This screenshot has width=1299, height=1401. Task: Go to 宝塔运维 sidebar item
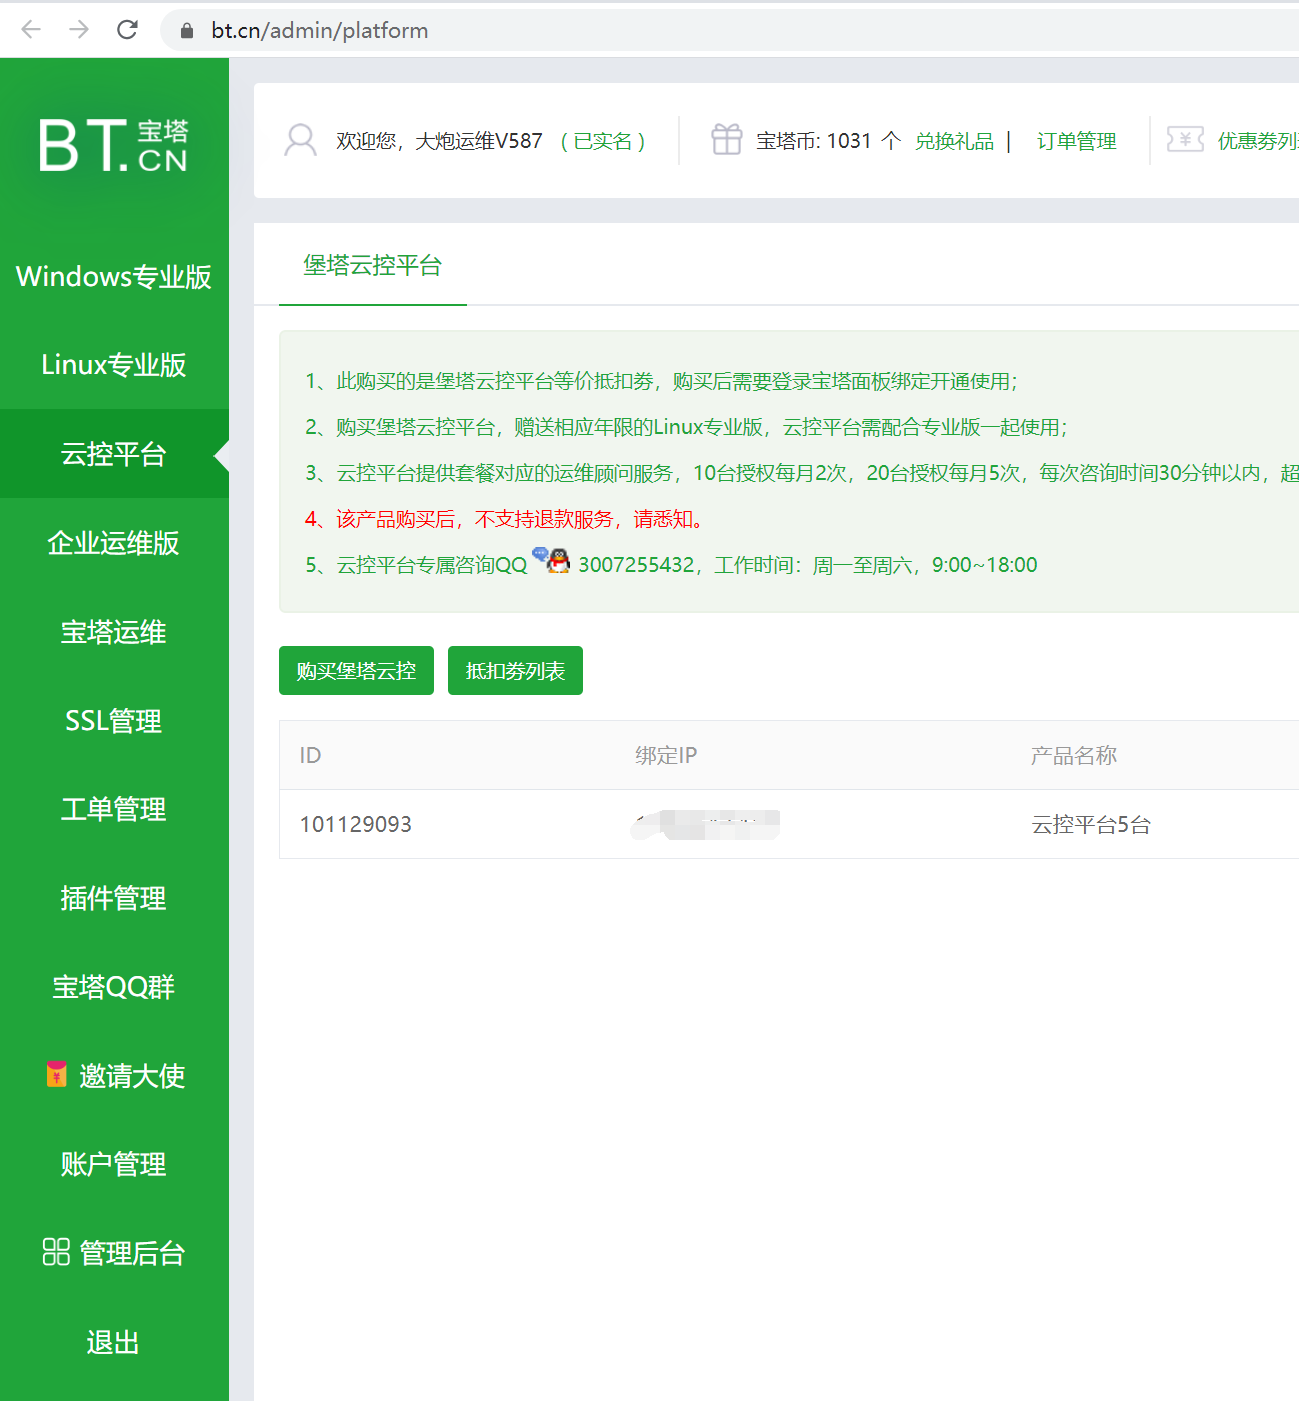coord(114,632)
